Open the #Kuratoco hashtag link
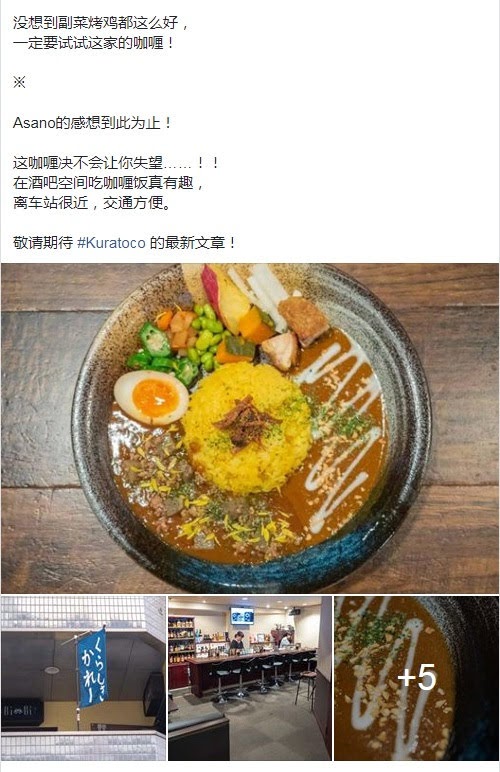This screenshot has height=772, width=500. point(111,243)
